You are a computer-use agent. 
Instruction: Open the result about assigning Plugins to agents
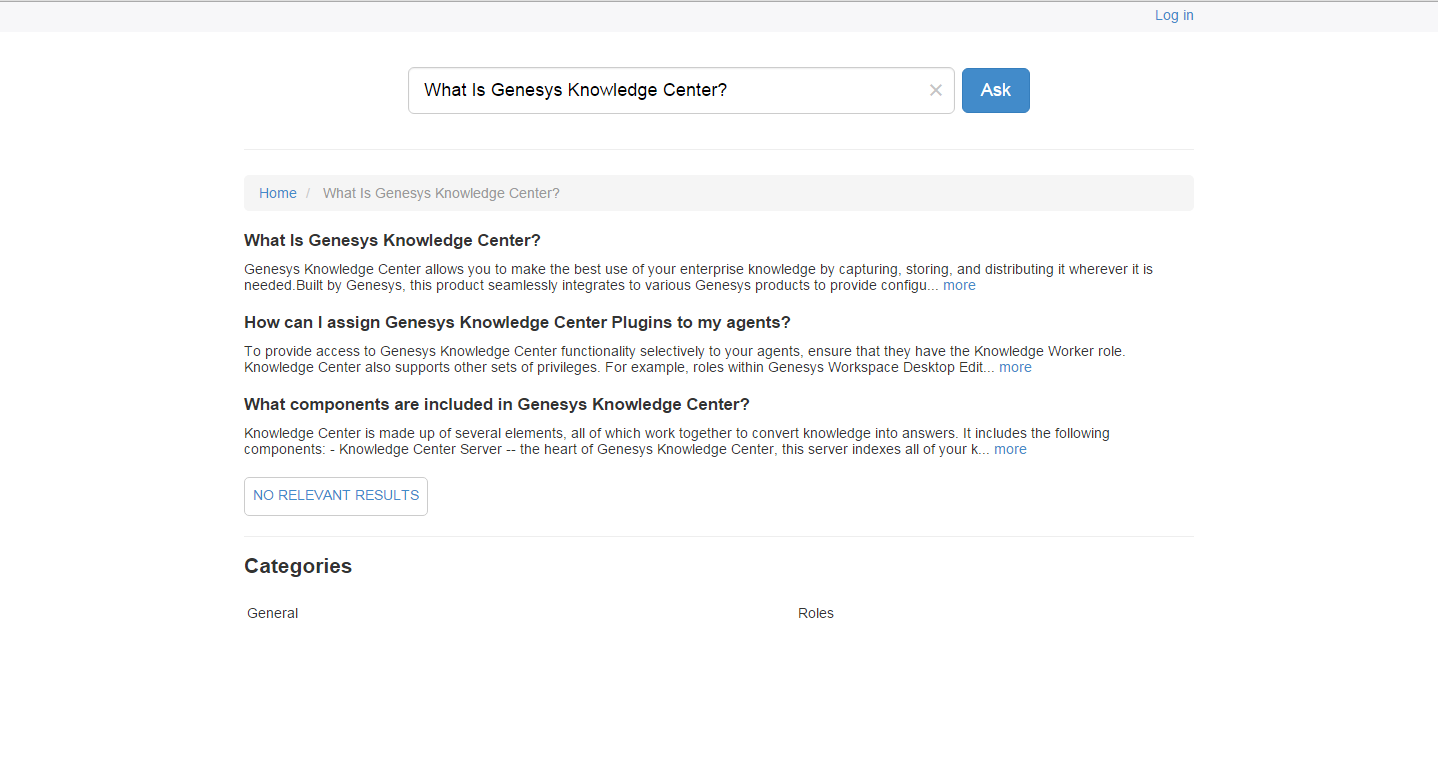click(x=517, y=322)
